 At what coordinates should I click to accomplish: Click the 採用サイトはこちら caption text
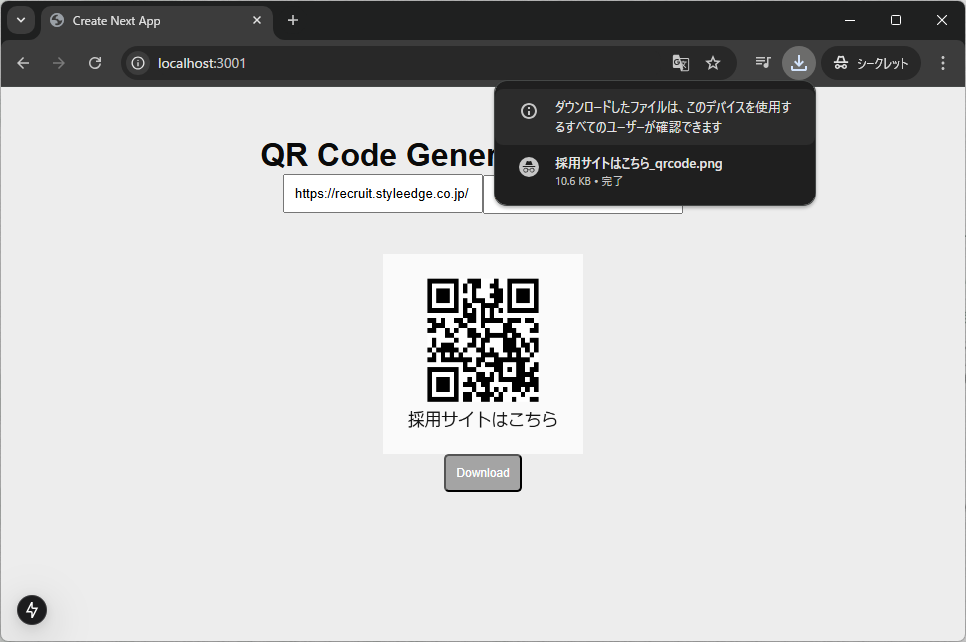click(483, 419)
